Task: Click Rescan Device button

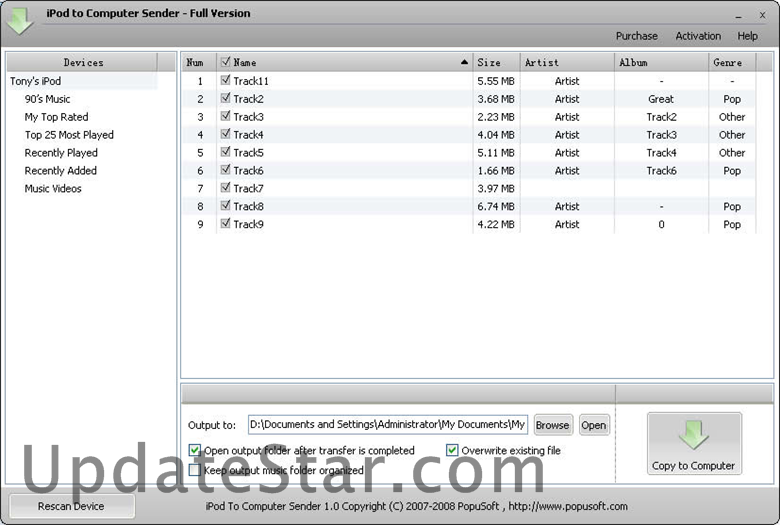Action: 71,506
